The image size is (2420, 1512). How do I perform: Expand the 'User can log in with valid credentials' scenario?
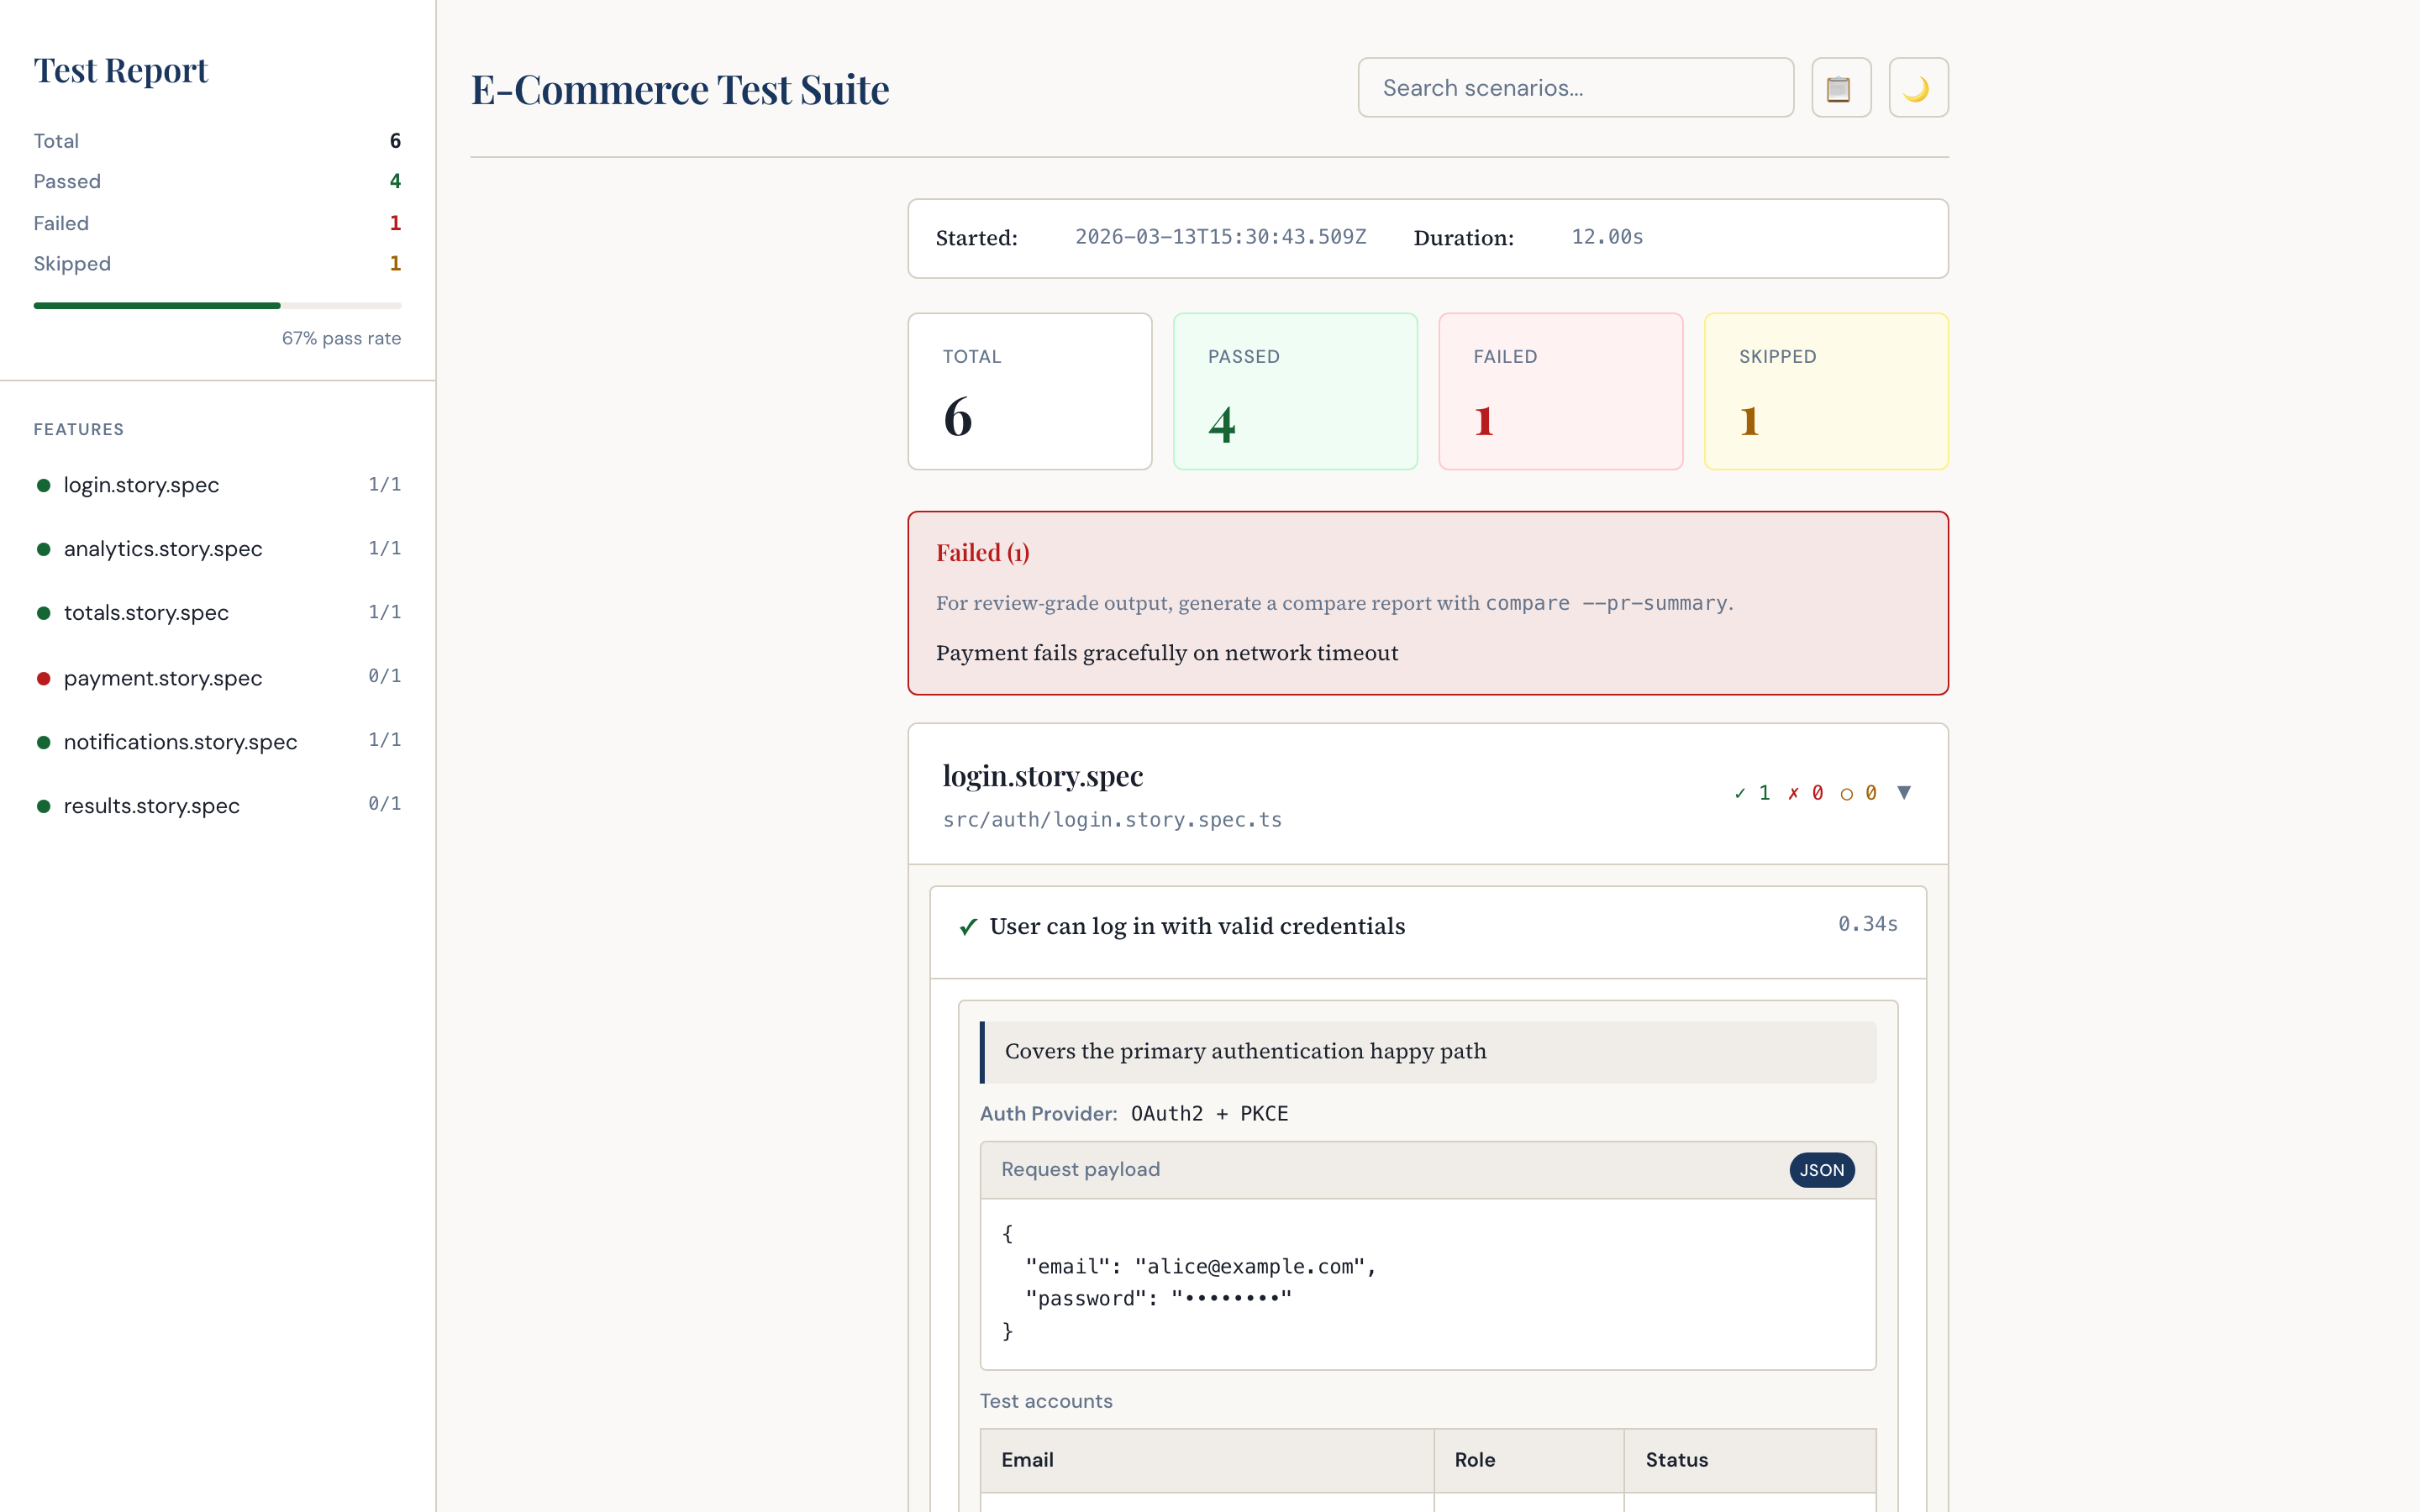pos(1196,926)
